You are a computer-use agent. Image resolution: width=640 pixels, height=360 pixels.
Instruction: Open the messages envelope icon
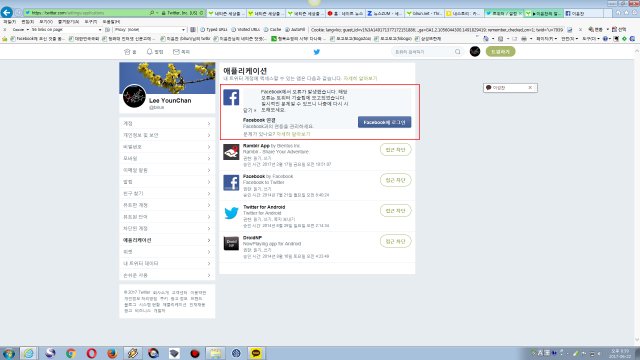pyautogui.click(x=176, y=52)
